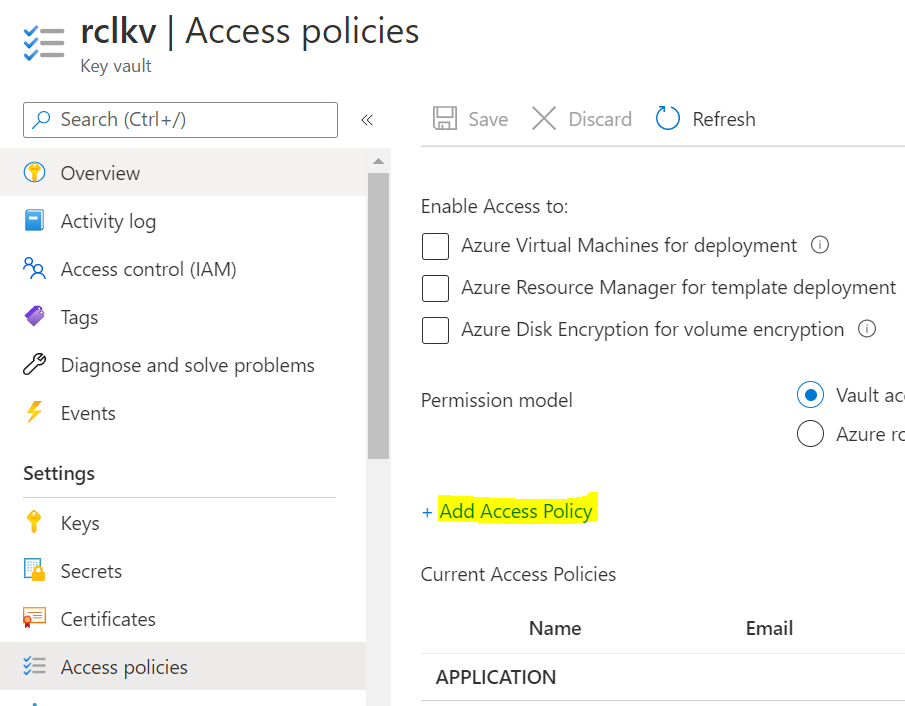Click the Discard button label

600,119
